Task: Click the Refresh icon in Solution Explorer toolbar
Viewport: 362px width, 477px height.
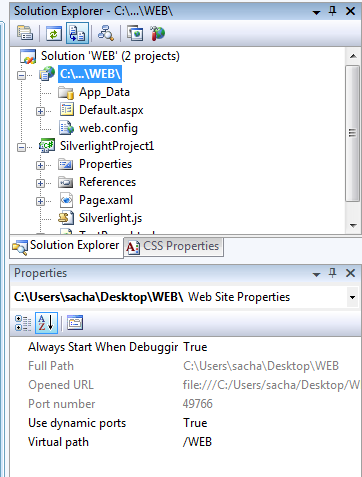Action: [x=54, y=33]
